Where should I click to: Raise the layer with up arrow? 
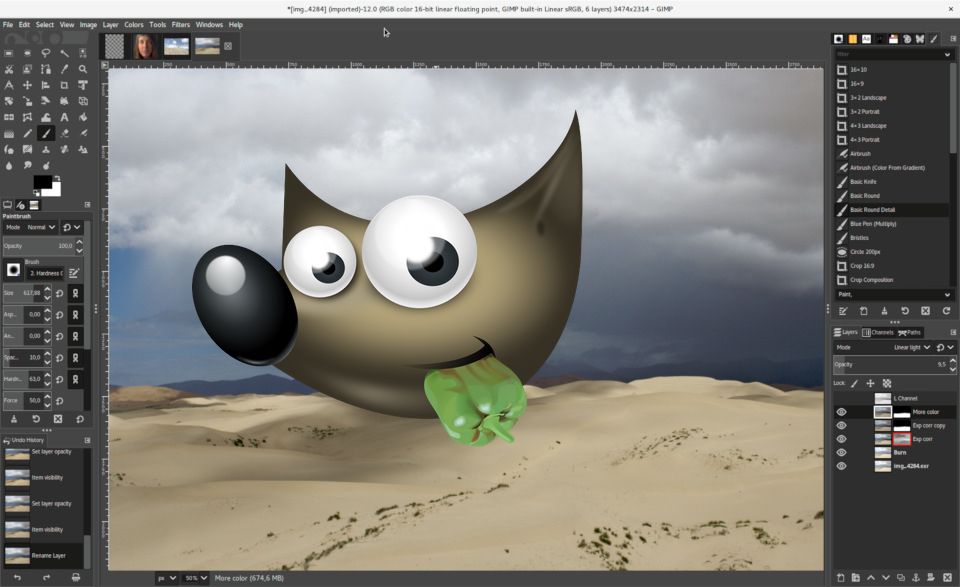pyautogui.click(x=871, y=577)
